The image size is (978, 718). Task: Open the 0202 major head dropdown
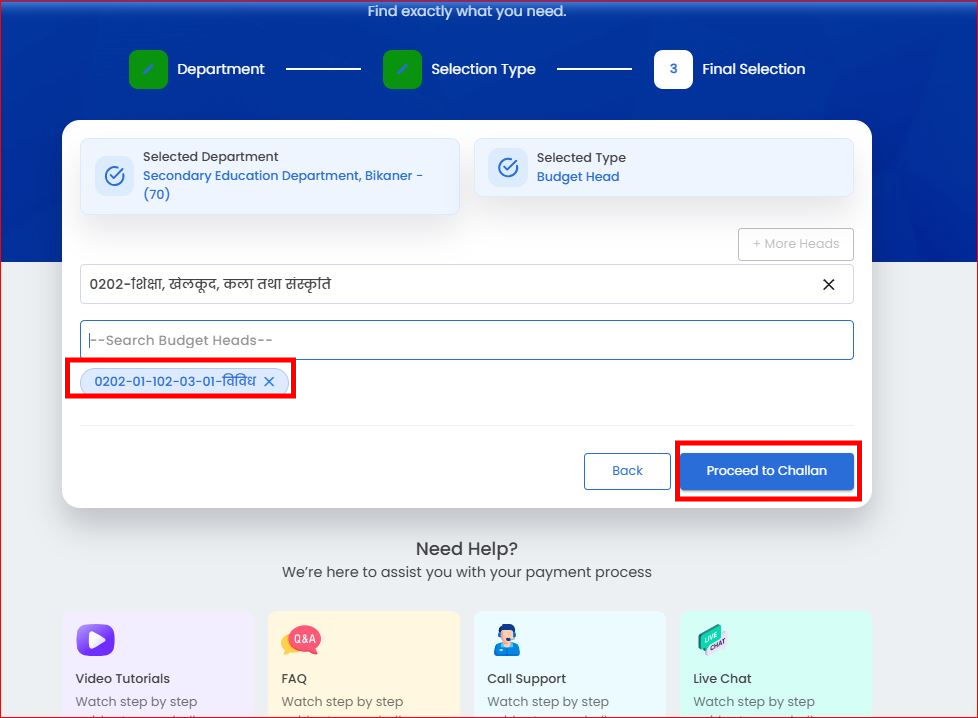tap(467, 284)
